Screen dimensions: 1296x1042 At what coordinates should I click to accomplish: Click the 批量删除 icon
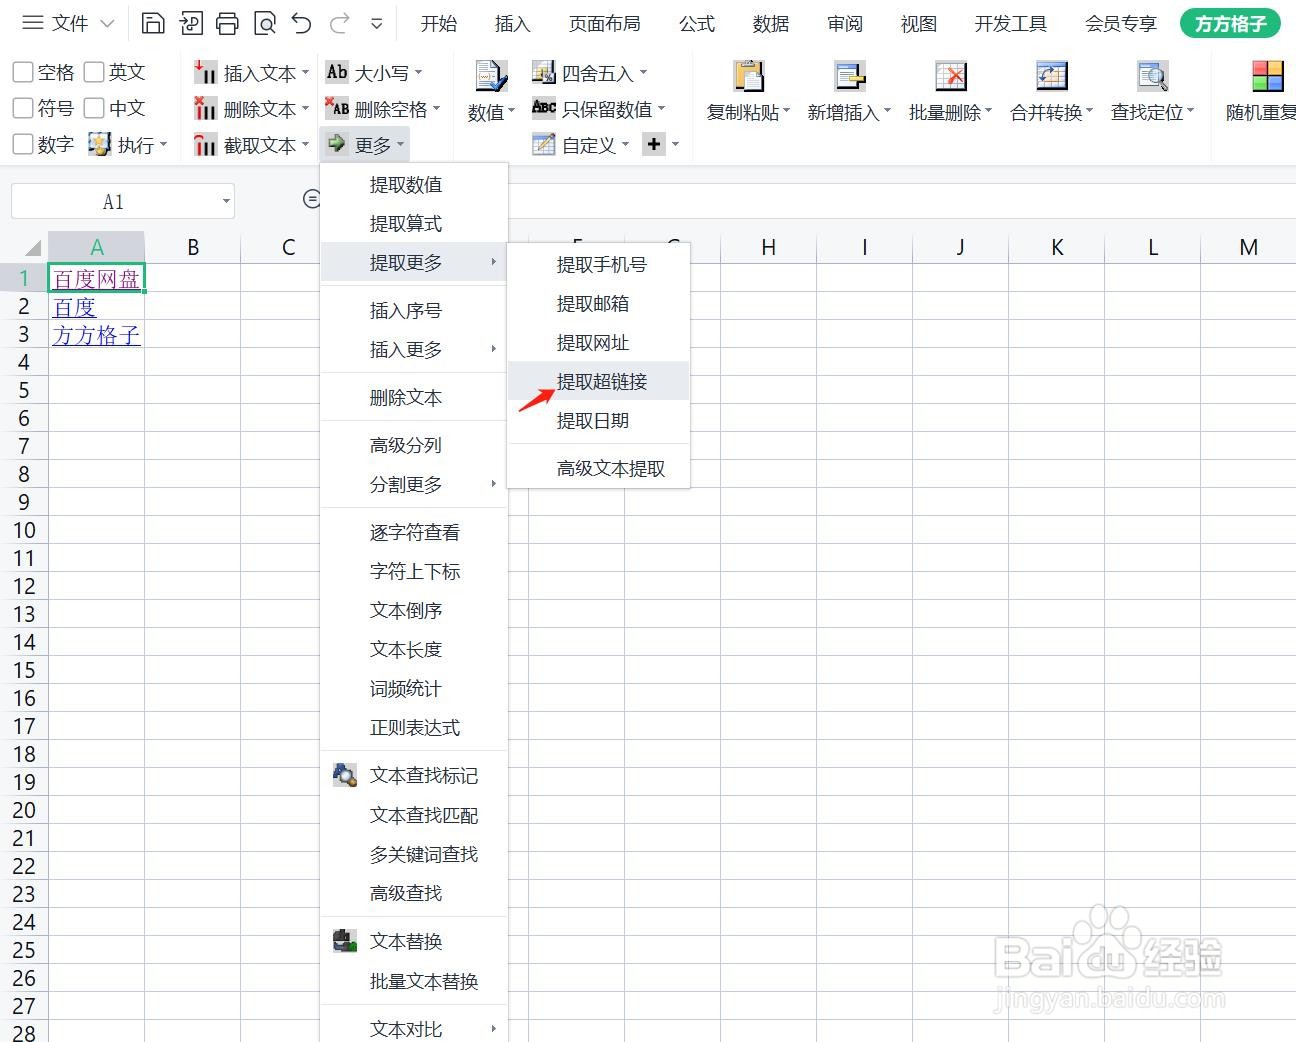(950, 77)
